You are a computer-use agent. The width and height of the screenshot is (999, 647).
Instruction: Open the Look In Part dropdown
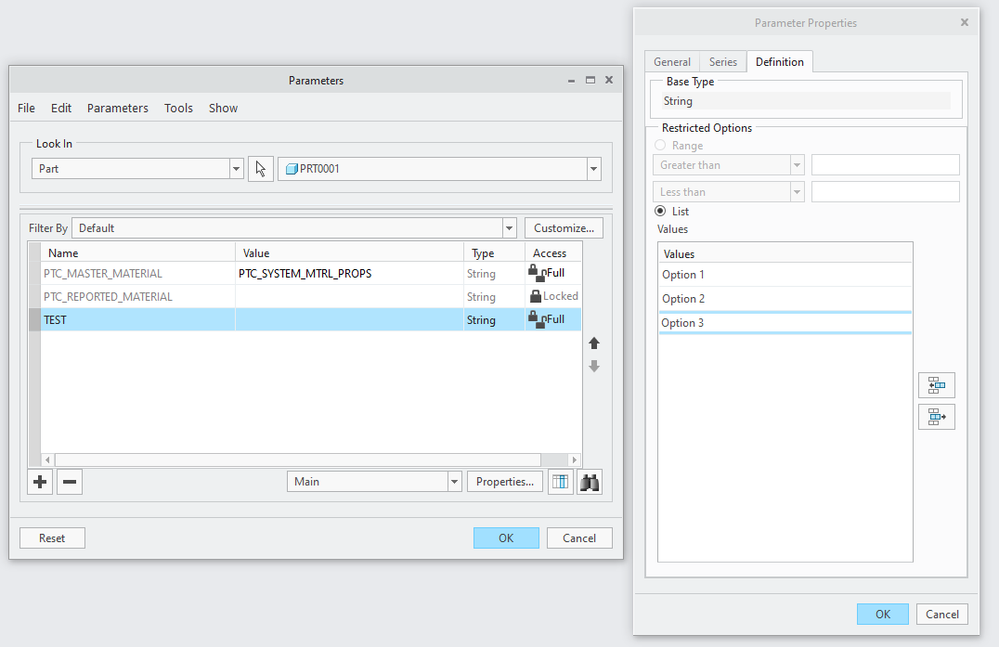tap(236, 169)
